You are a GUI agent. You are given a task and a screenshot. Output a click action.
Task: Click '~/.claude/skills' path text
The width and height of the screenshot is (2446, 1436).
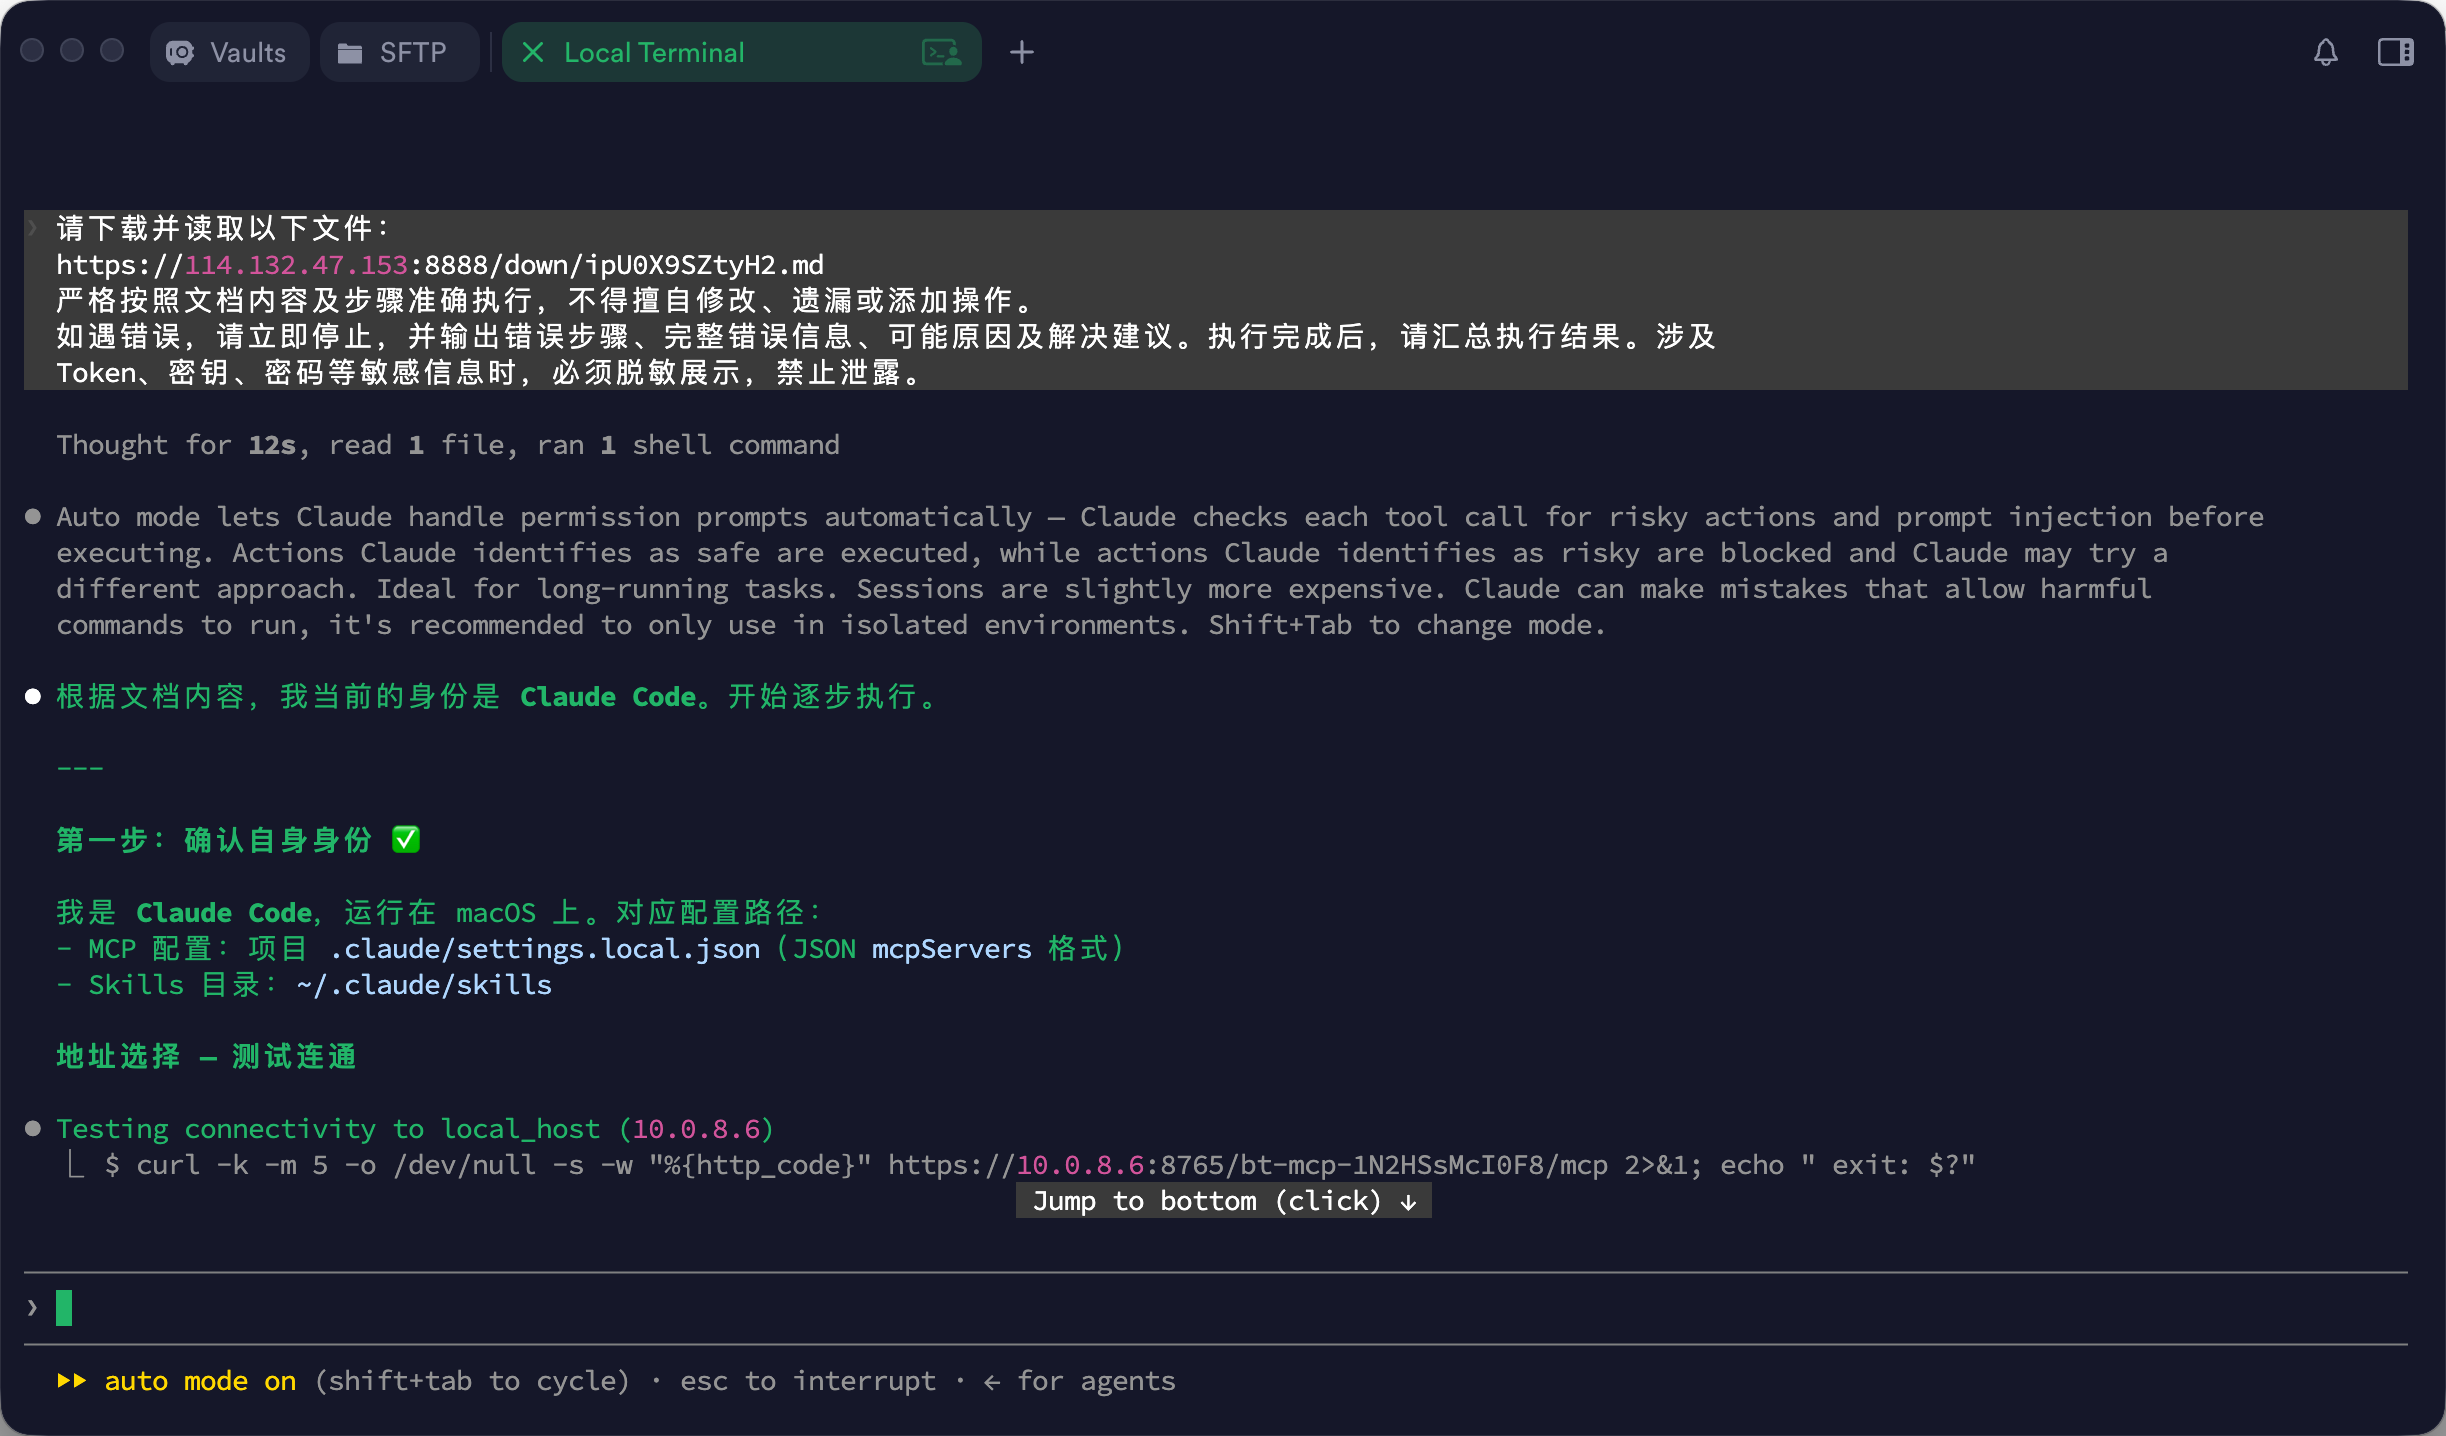click(424, 985)
